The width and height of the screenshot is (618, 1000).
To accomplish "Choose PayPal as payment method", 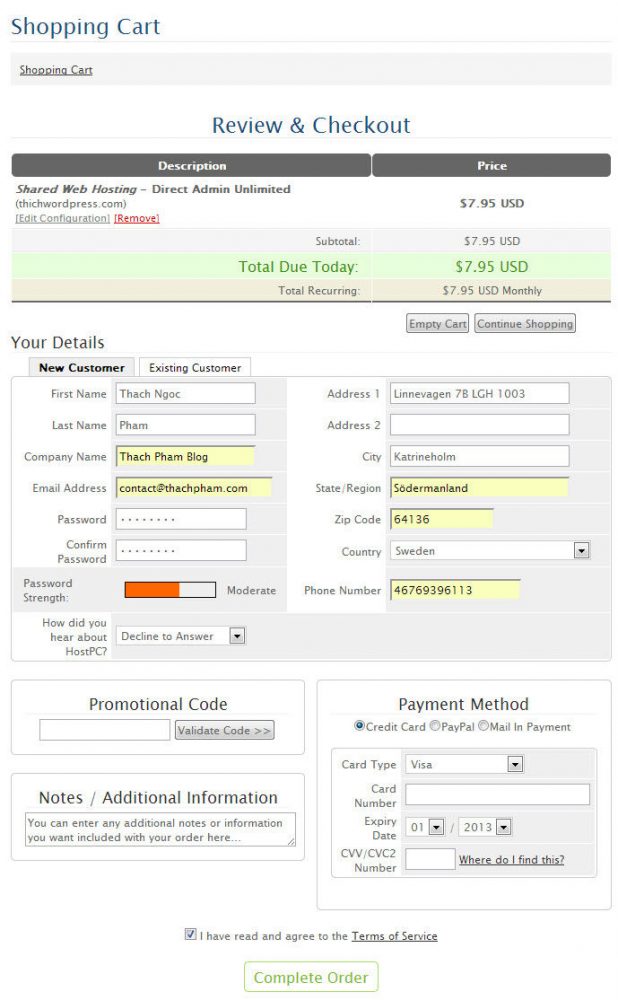I will [434, 726].
